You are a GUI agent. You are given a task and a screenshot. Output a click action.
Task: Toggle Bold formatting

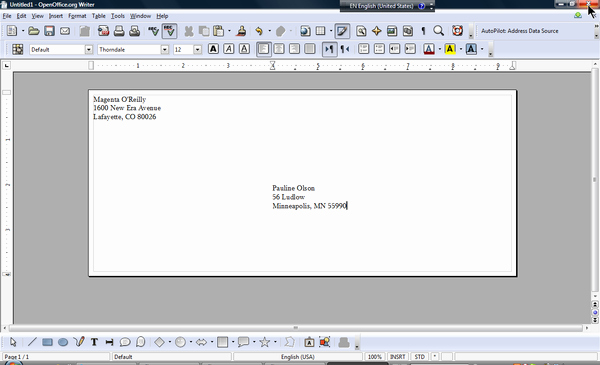click(x=214, y=49)
